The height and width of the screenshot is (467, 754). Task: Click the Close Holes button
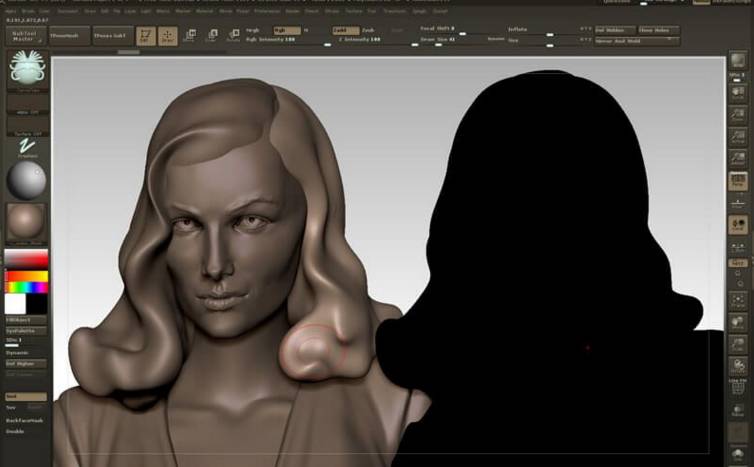click(659, 30)
